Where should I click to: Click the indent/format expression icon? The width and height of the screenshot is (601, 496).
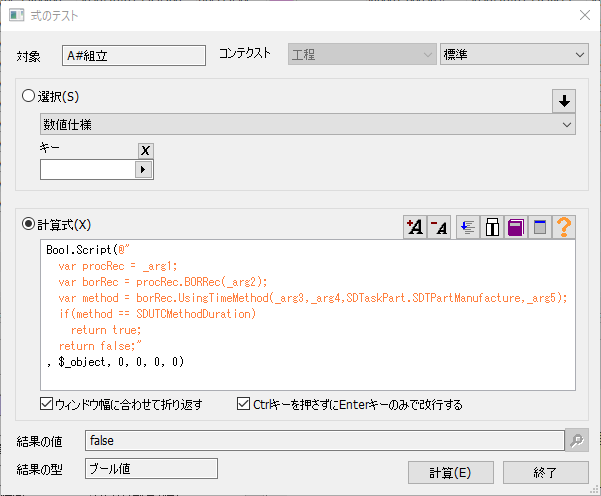click(467, 227)
